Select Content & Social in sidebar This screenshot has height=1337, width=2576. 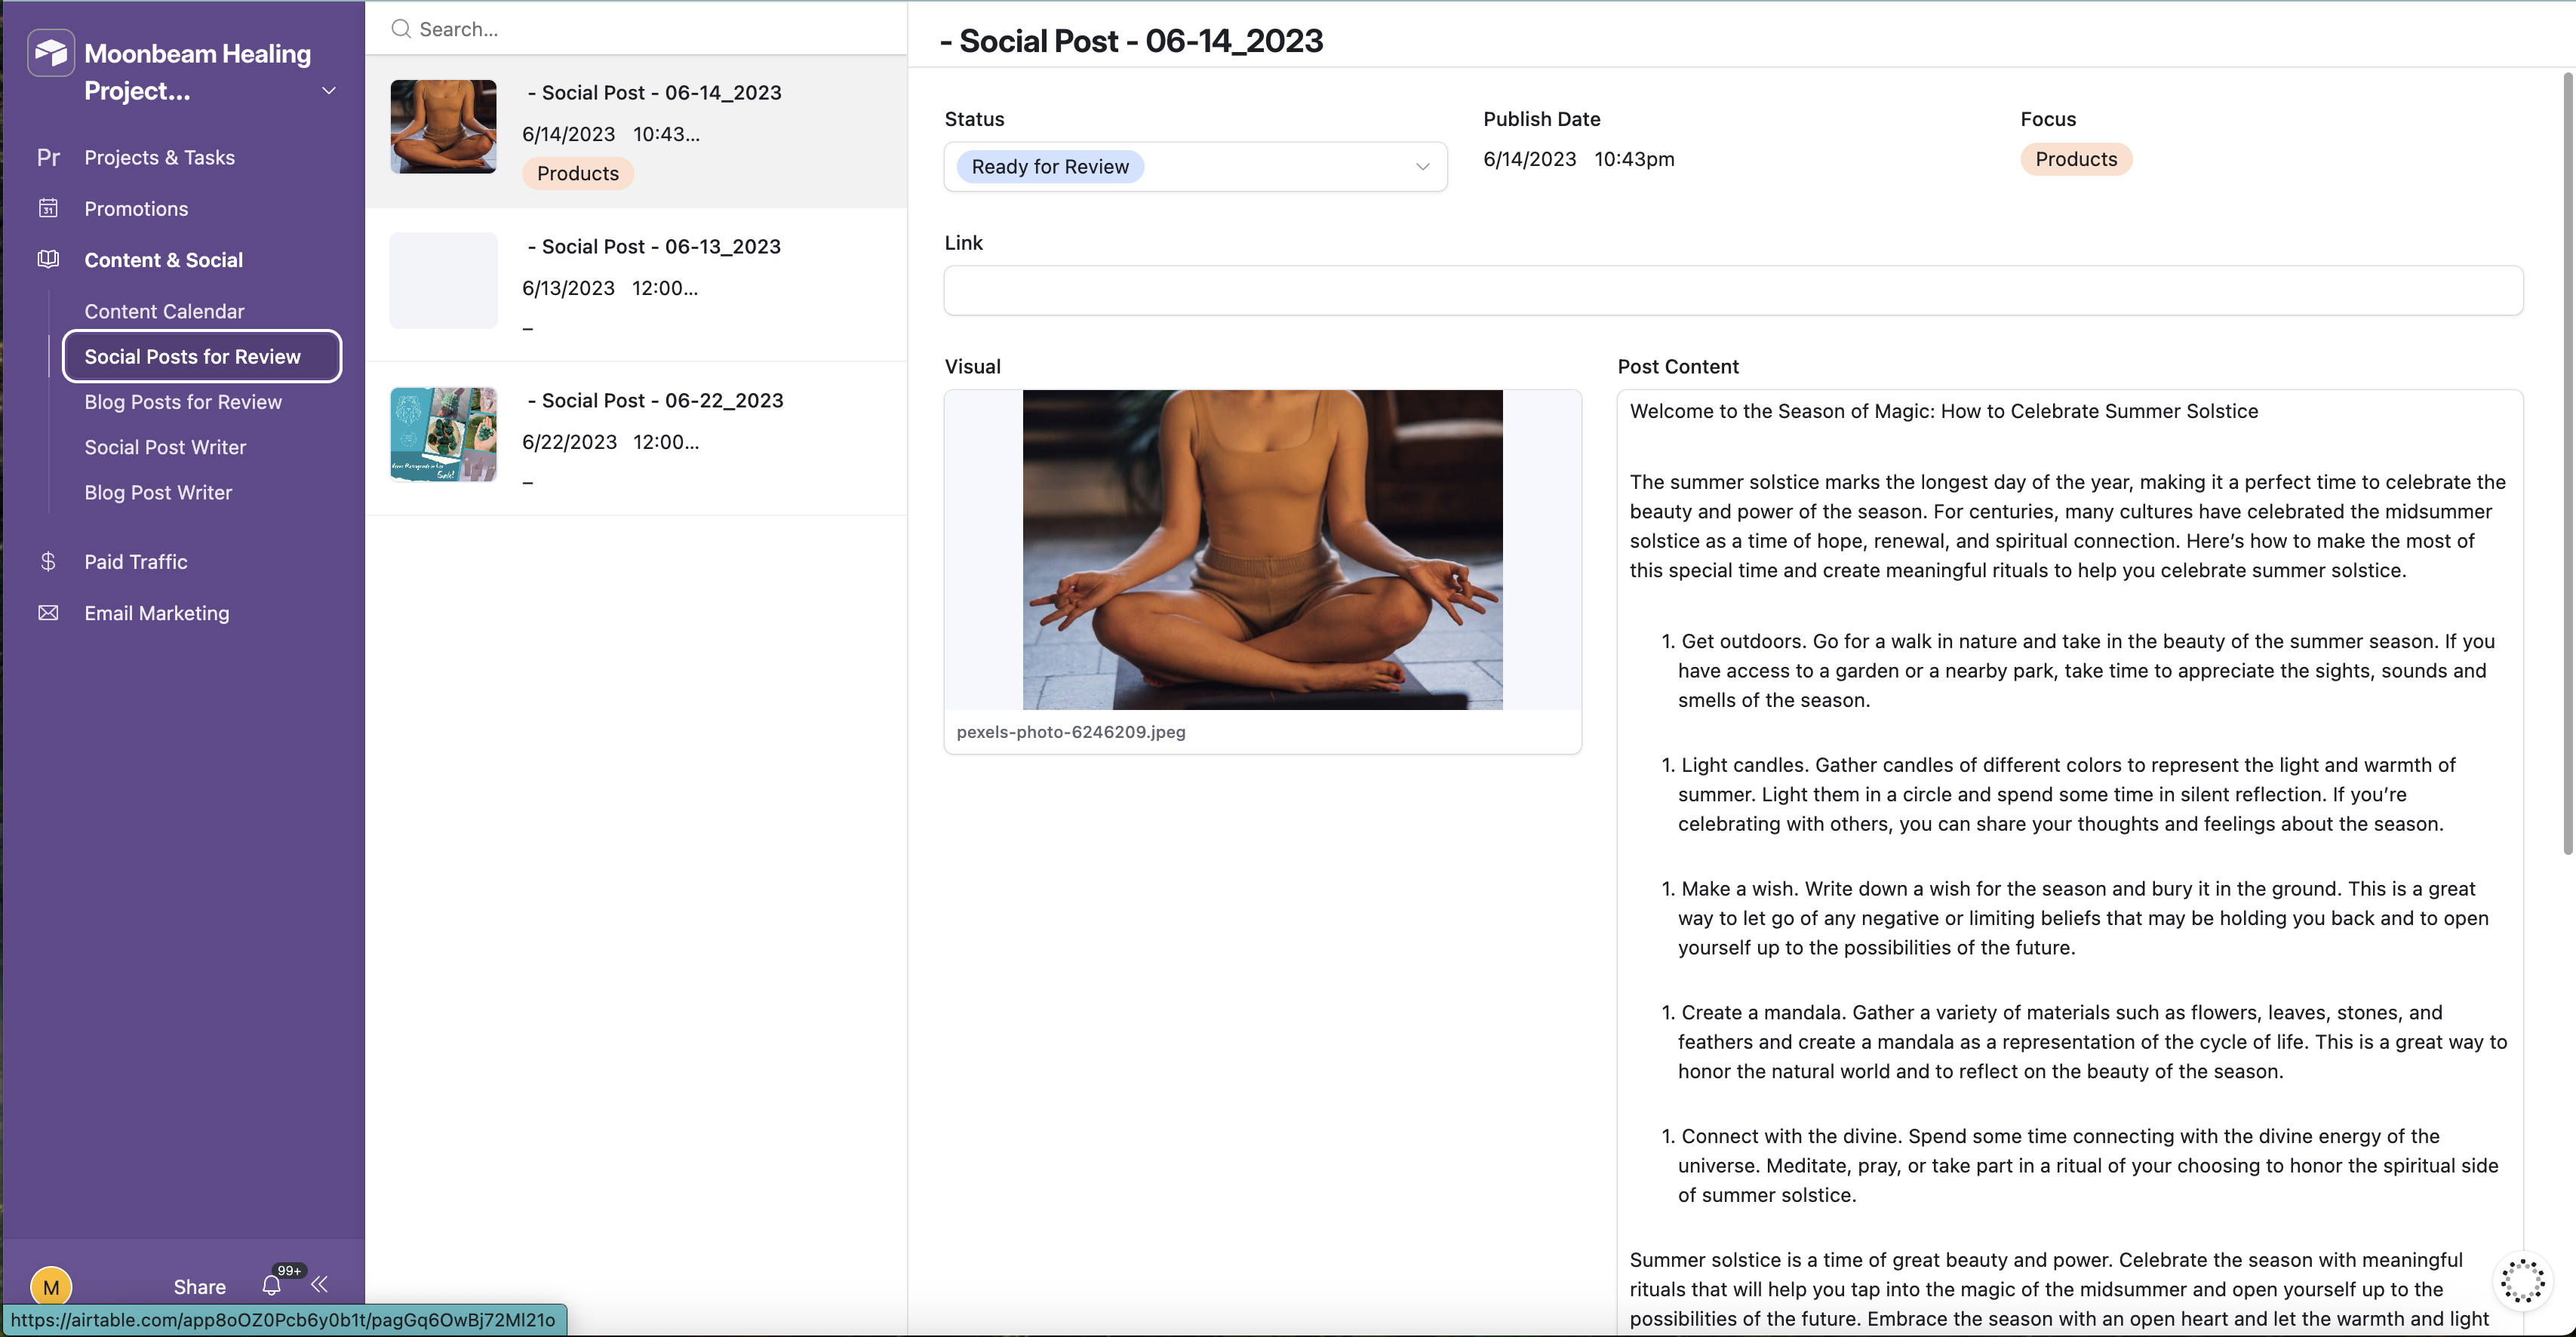pos(164,260)
